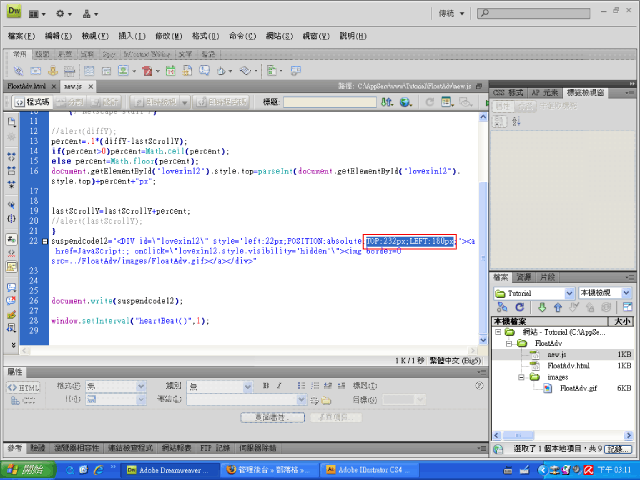640x480 pixels.
Task: Click the 開始 Start button on the taskbar
Action: pos(22,469)
